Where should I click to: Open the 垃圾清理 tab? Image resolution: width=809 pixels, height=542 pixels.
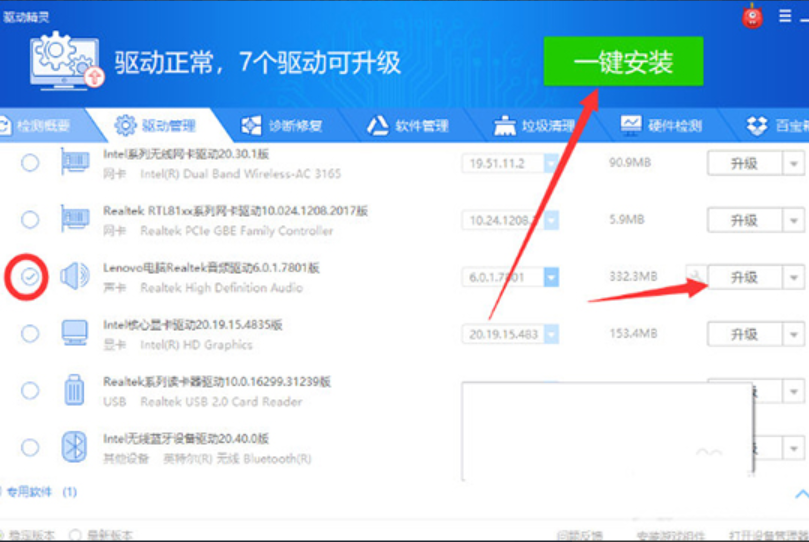point(535,126)
